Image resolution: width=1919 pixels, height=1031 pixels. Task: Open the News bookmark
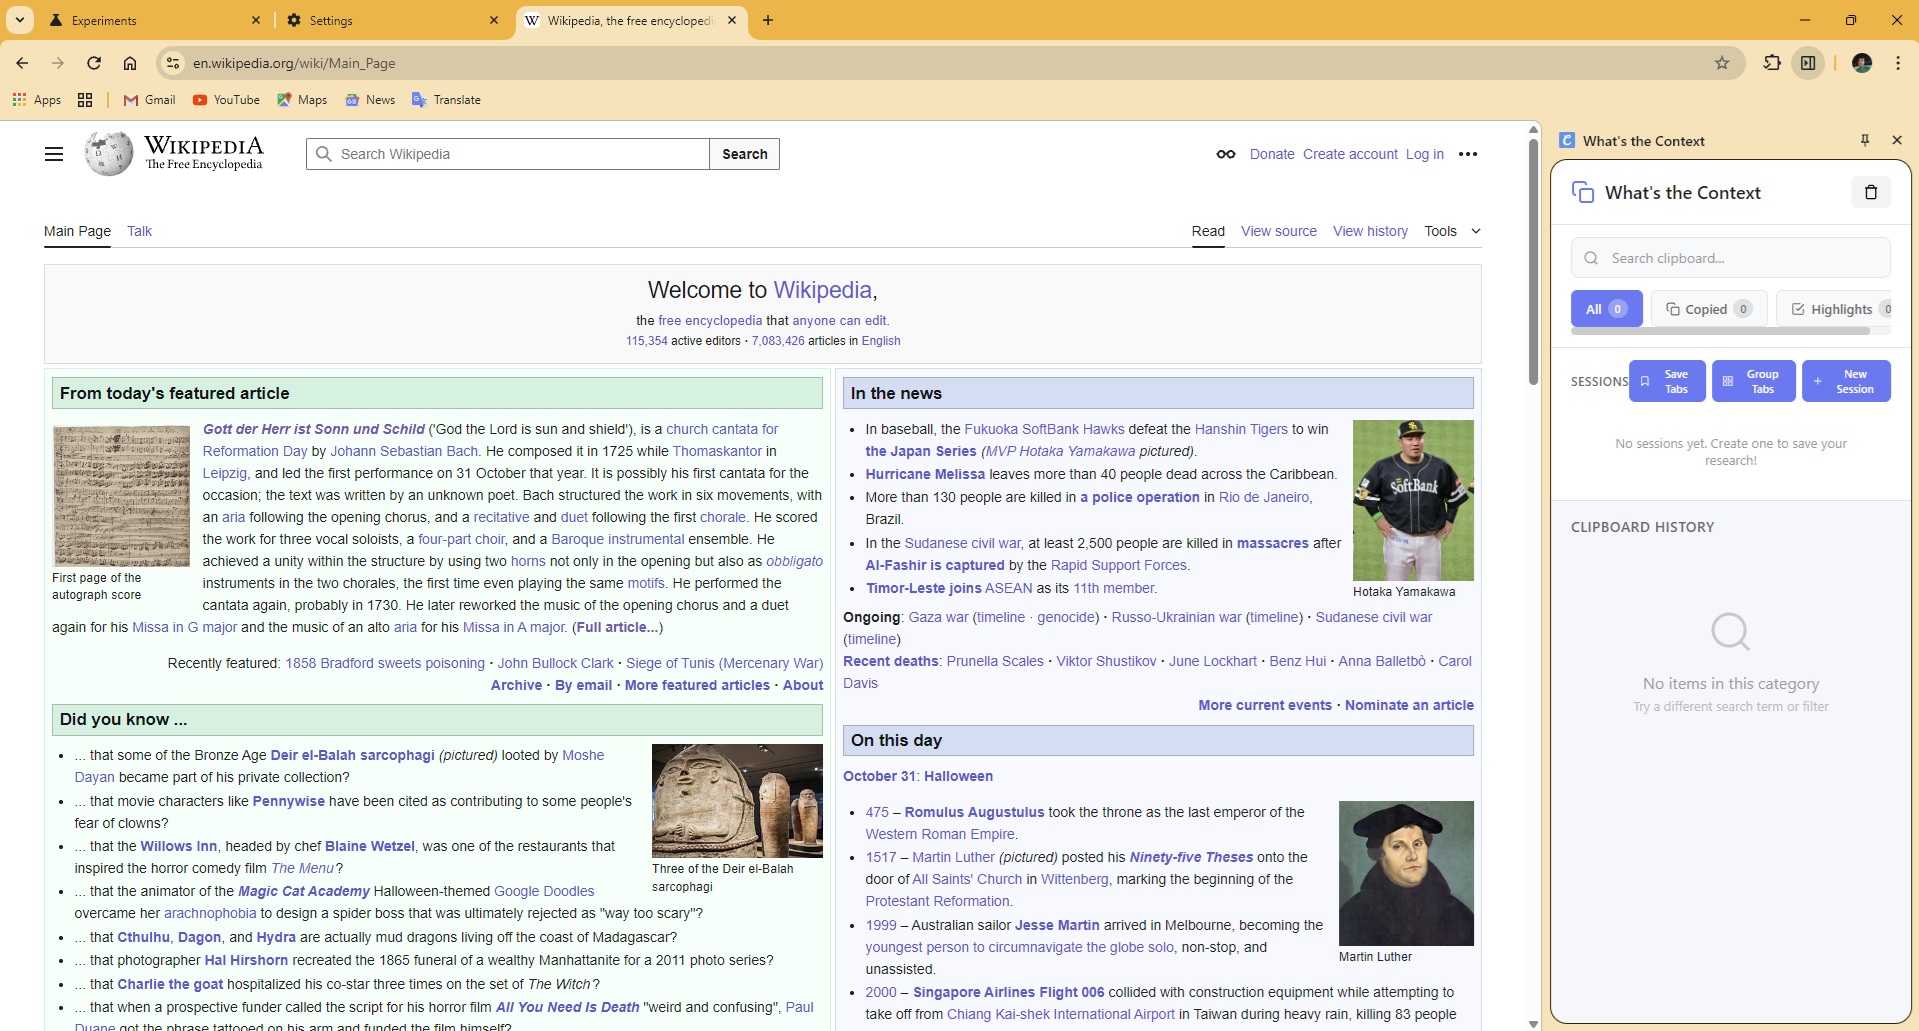[x=370, y=100]
